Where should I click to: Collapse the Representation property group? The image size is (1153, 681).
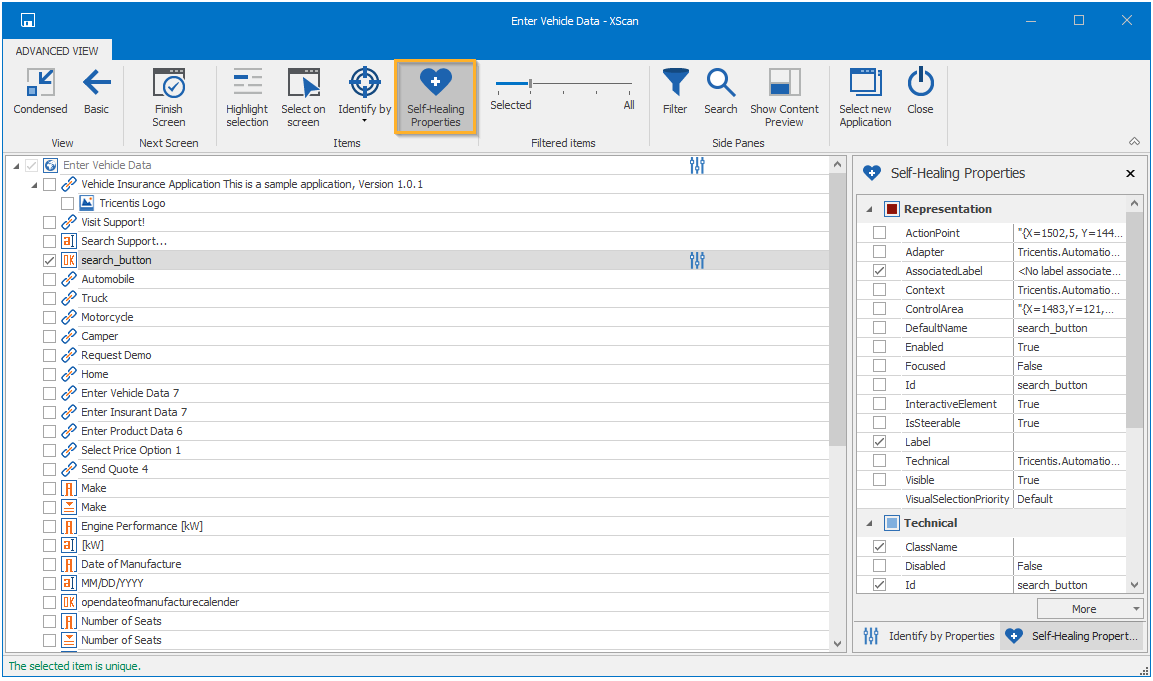[x=868, y=209]
